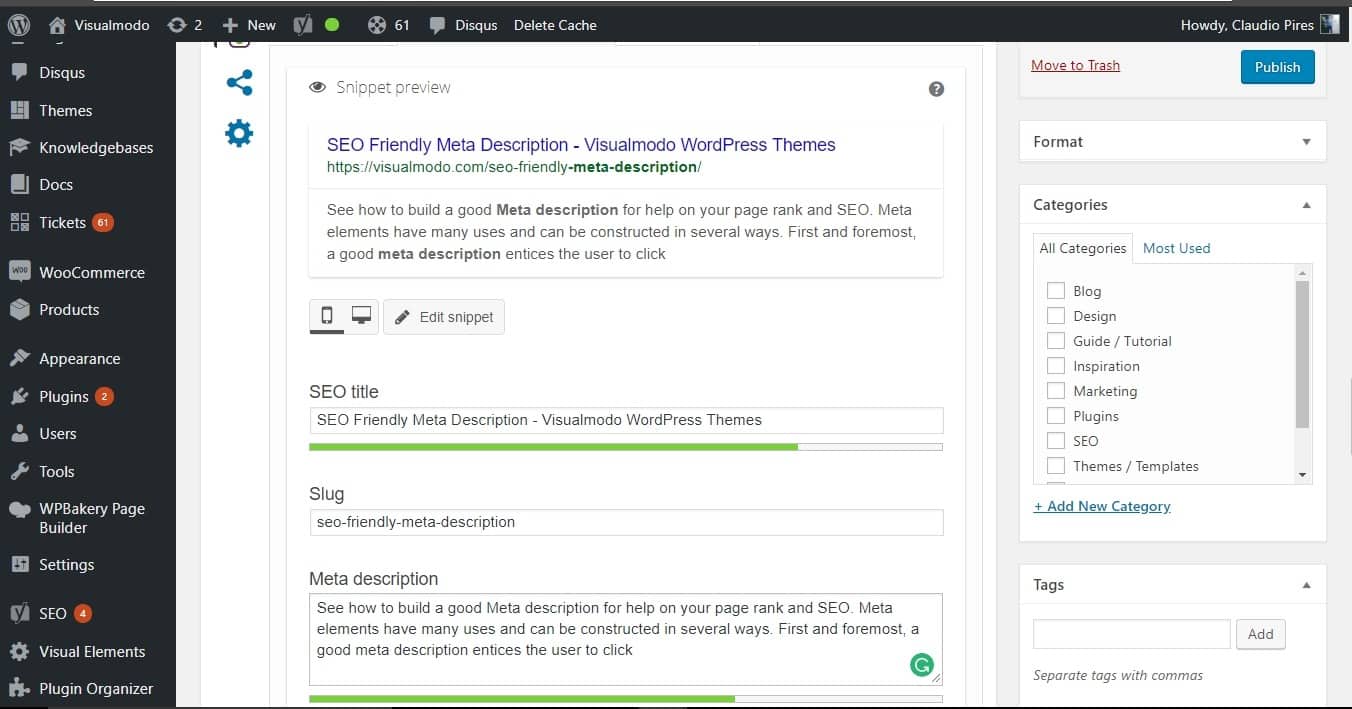Check the Guide / Tutorial category
The image size is (1352, 709).
[1056, 341]
